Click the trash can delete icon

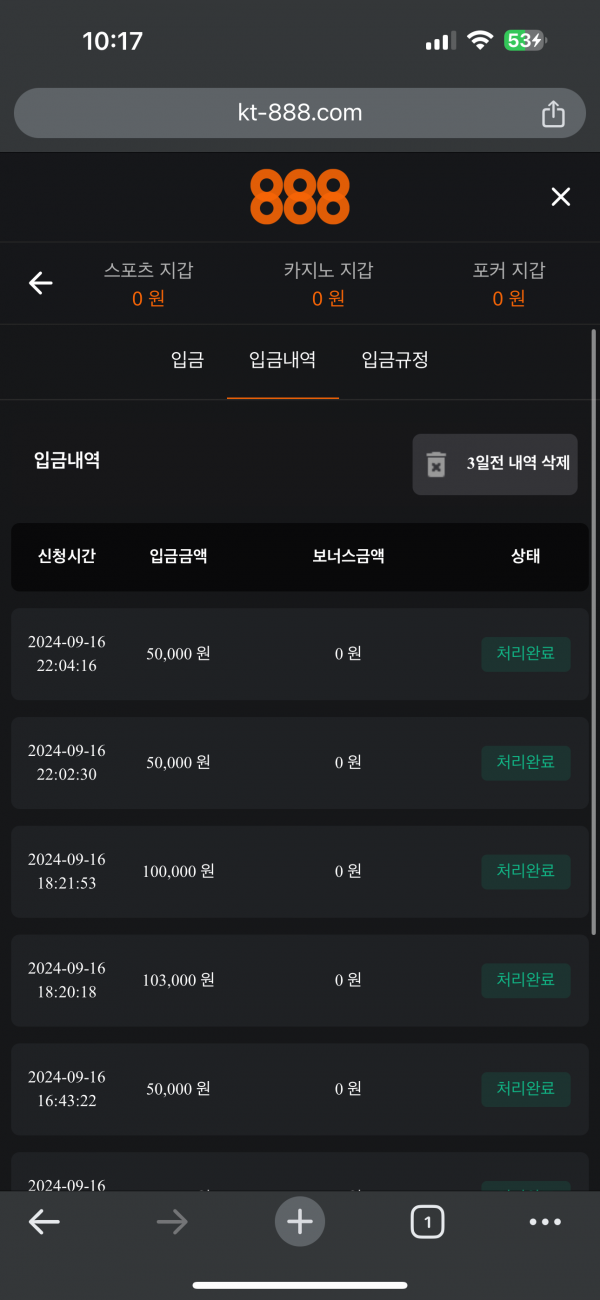[436, 464]
